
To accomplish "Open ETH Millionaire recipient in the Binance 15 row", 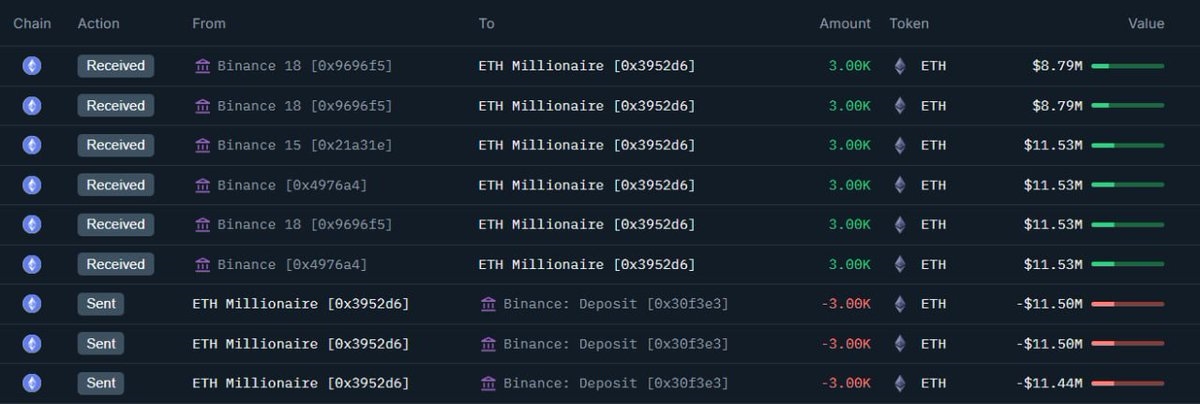I will (x=586, y=145).
